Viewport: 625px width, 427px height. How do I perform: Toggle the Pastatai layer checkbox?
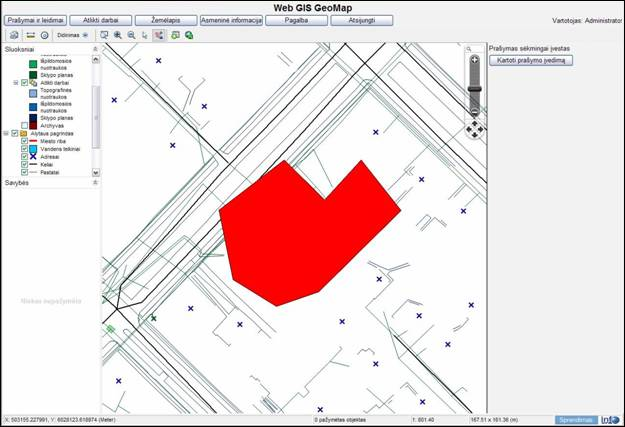(x=24, y=172)
